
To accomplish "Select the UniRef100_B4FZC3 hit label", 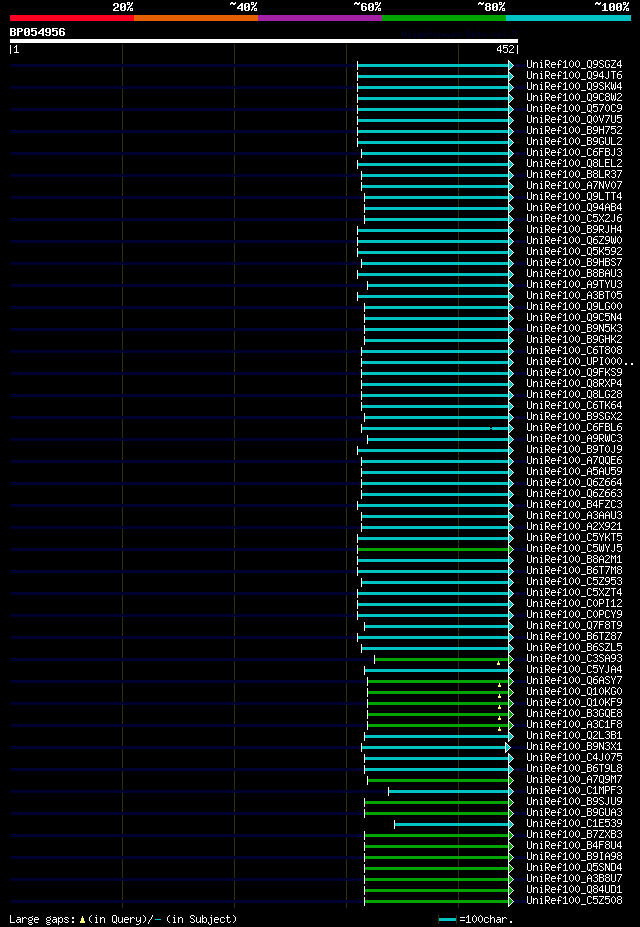I will coord(574,504).
